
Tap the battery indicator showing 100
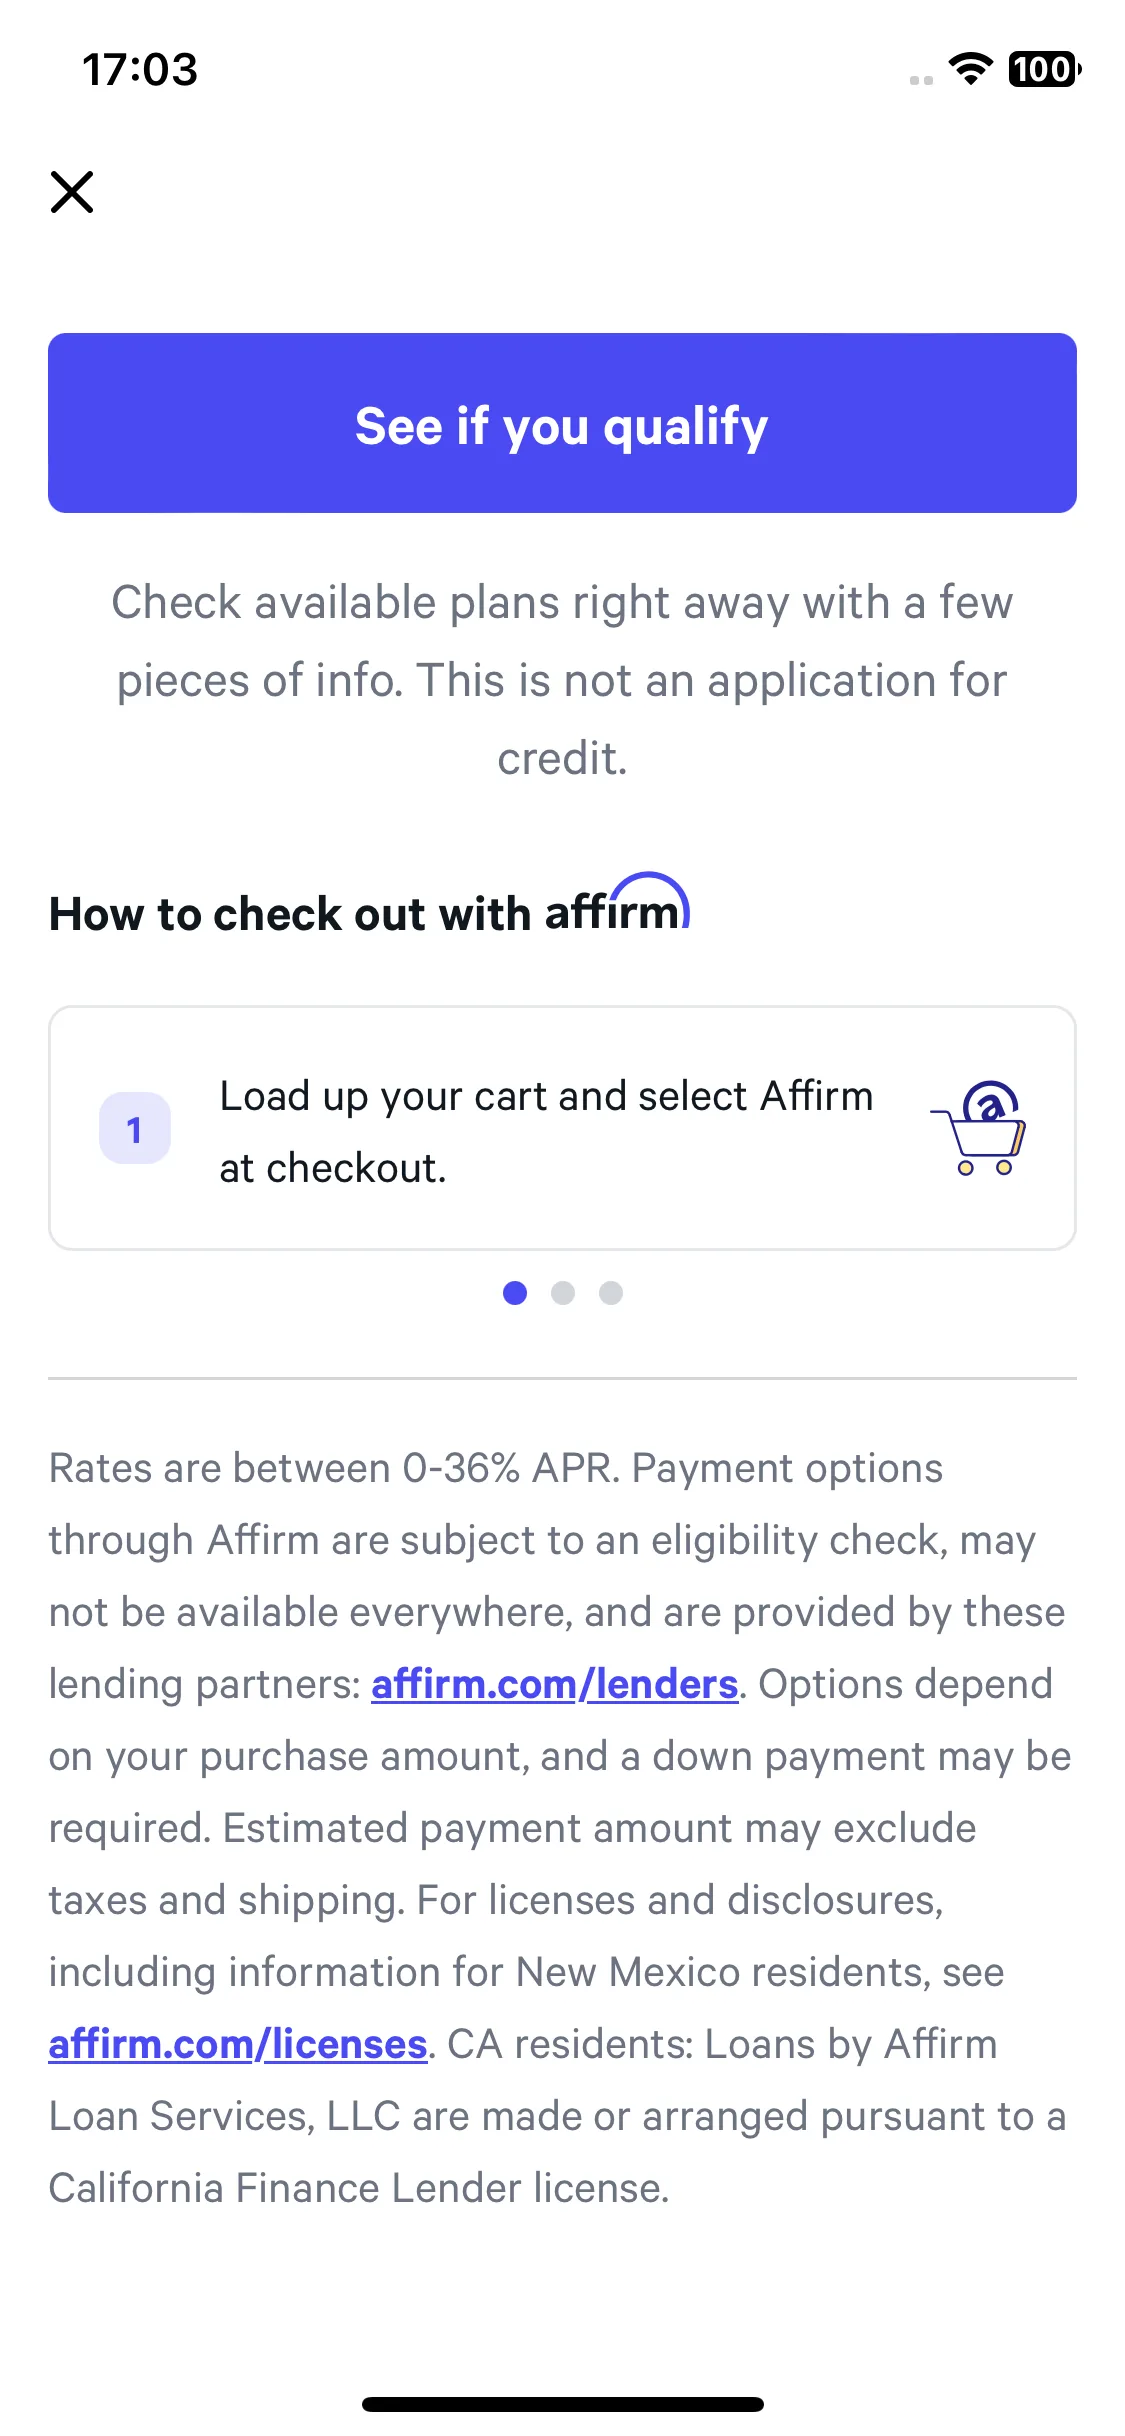[1045, 69]
